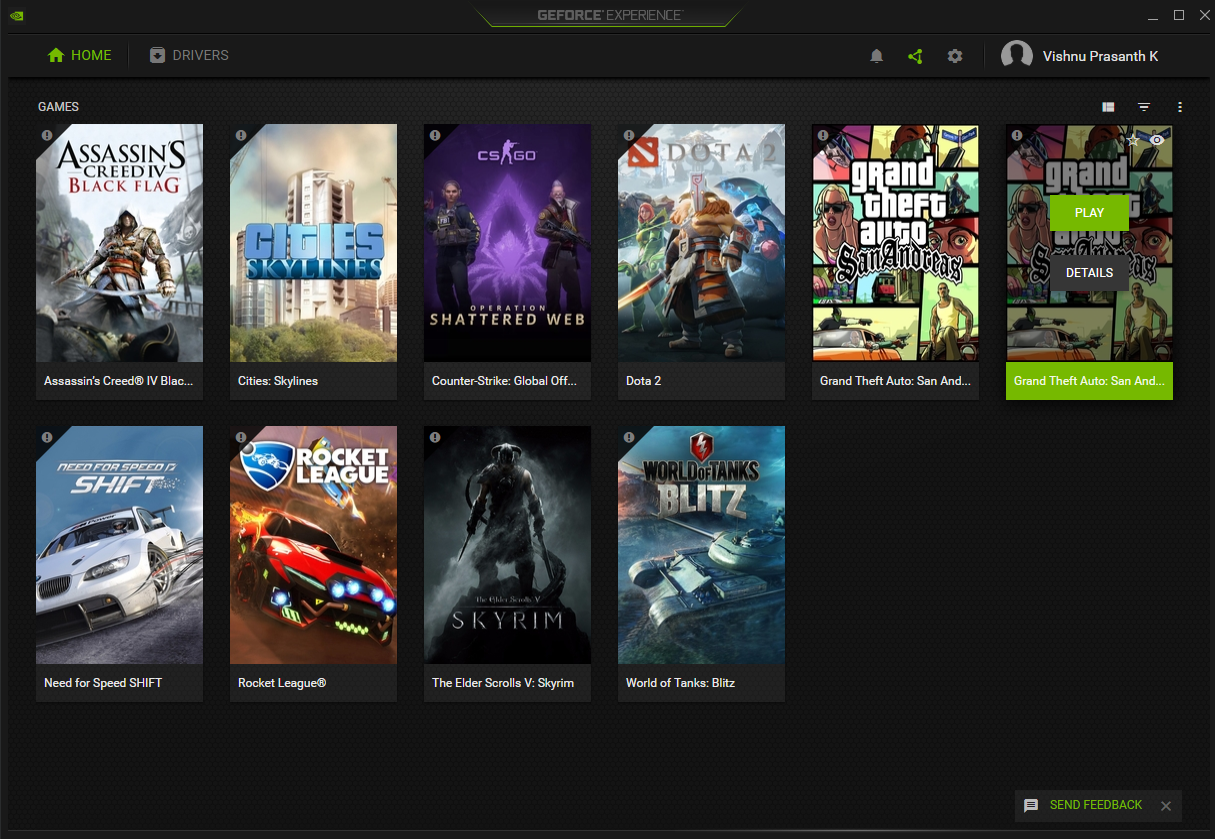This screenshot has height=839, width=1215.
Task: Open the three-dot more options menu
Action: (x=1180, y=107)
